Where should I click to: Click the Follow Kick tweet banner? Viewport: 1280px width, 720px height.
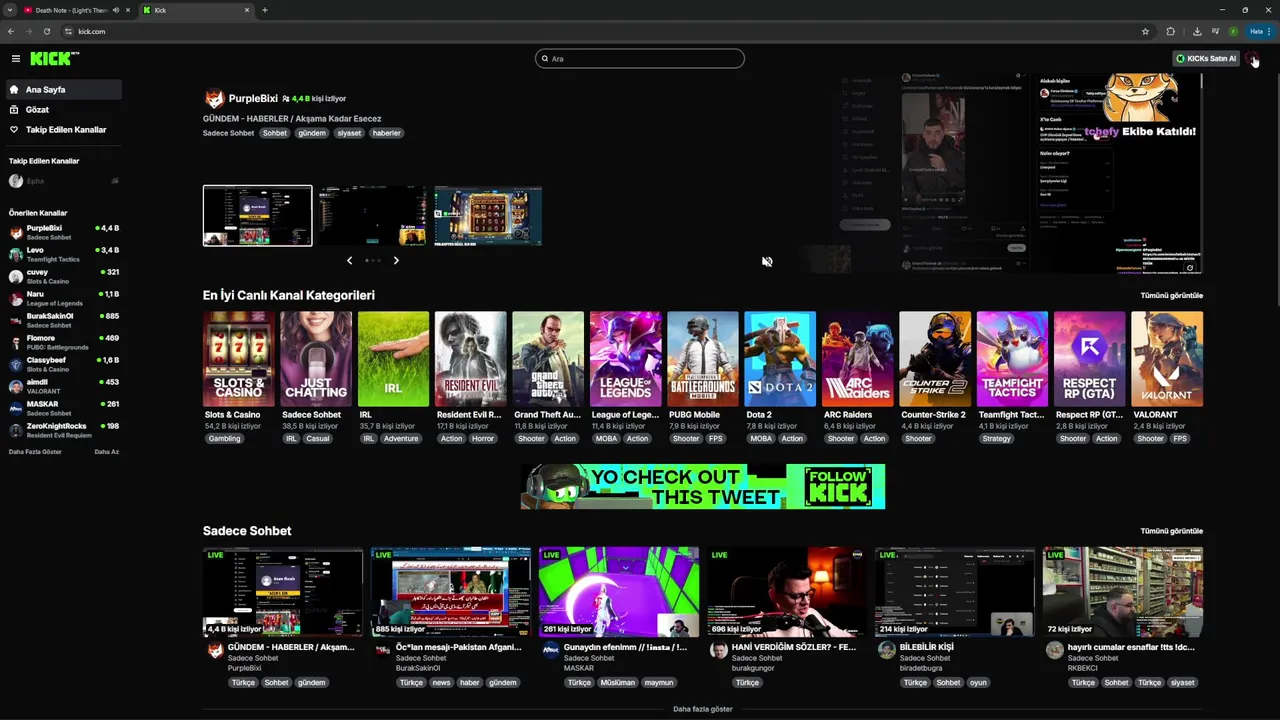click(x=703, y=486)
